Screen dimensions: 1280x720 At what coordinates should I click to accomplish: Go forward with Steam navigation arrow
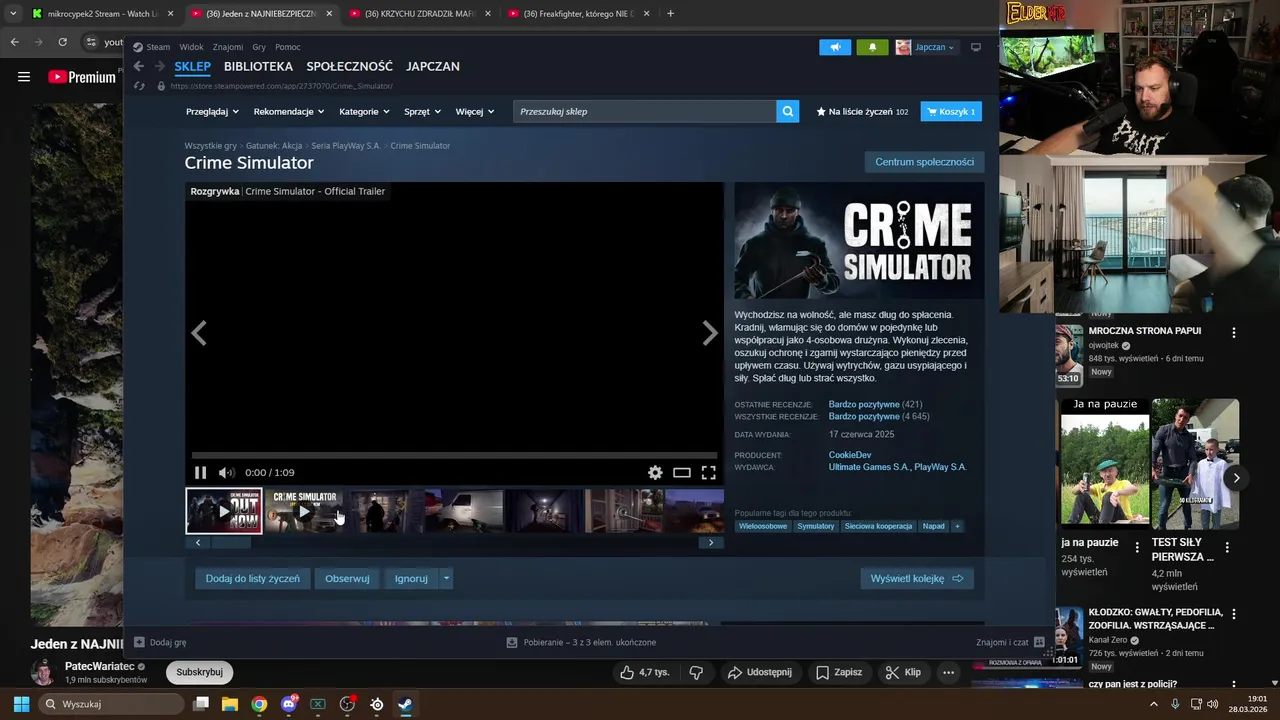(161, 66)
